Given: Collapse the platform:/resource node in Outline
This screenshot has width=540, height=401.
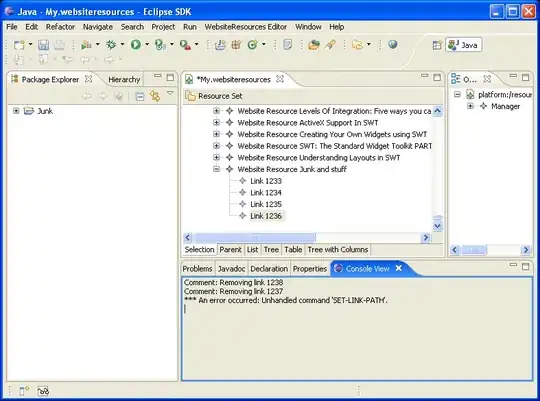Looking at the screenshot, I should pyautogui.click(x=457, y=94).
